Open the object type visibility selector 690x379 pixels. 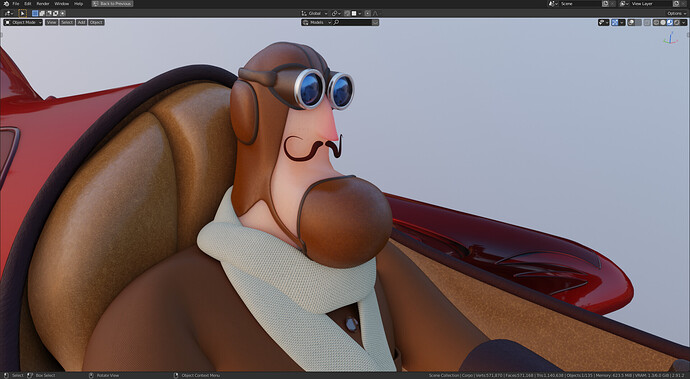[603, 22]
